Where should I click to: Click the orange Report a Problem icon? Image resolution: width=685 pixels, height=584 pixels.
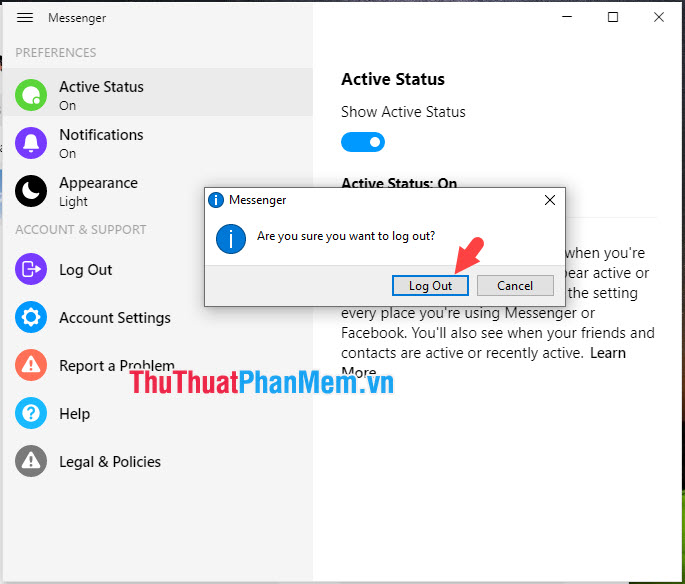pyautogui.click(x=31, y=365)
